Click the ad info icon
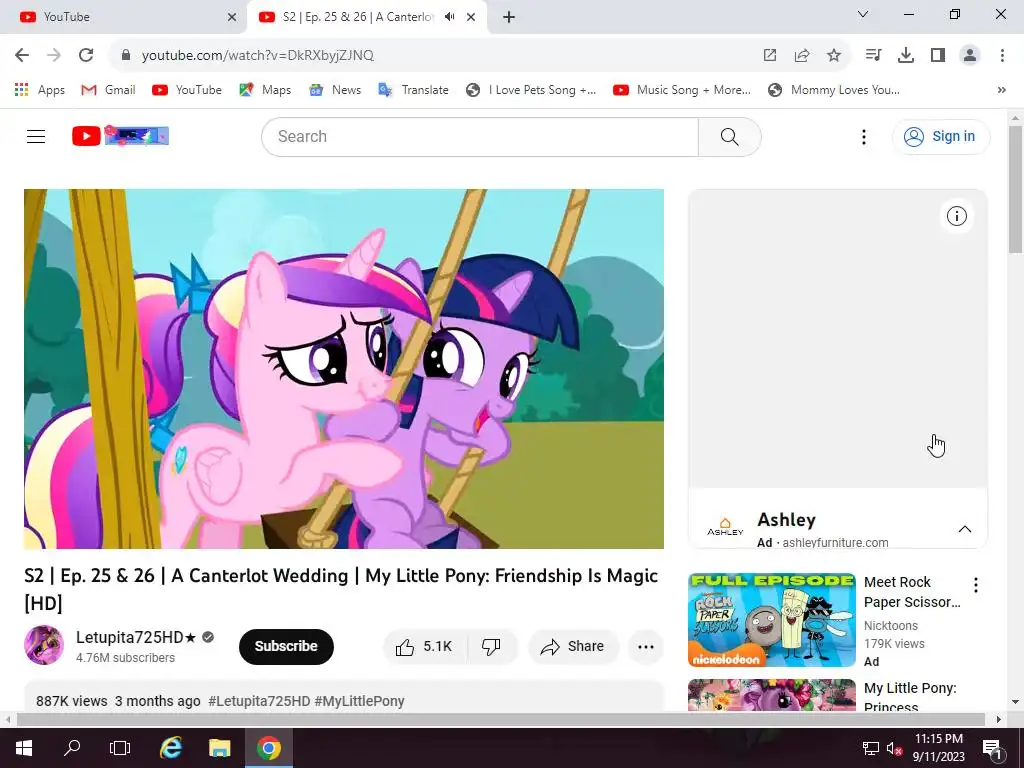The image size is (1024, 768). (x=957, y=216)
